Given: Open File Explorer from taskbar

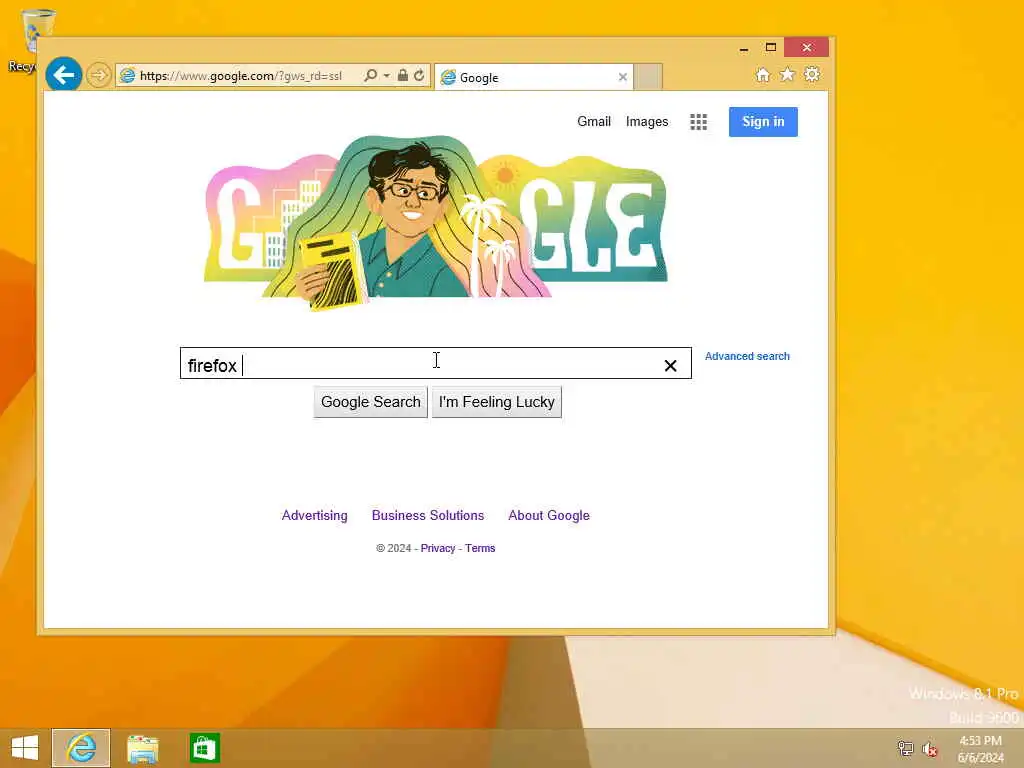Looking at the screenshot, I should click(x=142, y=748).
